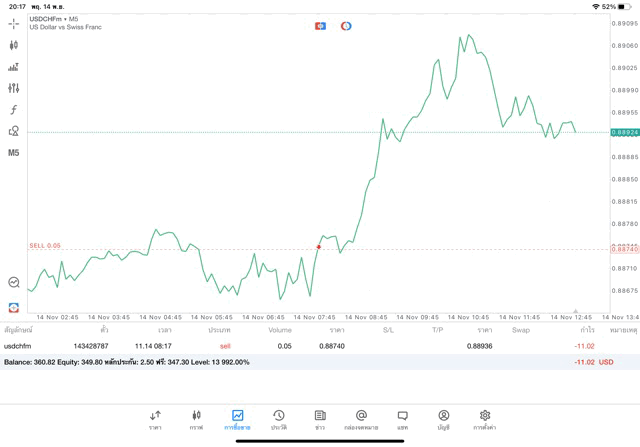The height and width of the screenshot is (447, 640).
Task: Click current price label 0.88924 on axis
Action: click(x=625, y=132)
